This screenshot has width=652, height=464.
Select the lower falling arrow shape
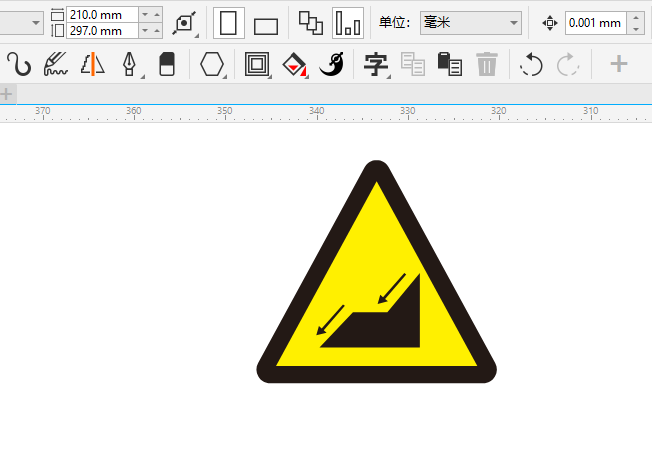330,320
